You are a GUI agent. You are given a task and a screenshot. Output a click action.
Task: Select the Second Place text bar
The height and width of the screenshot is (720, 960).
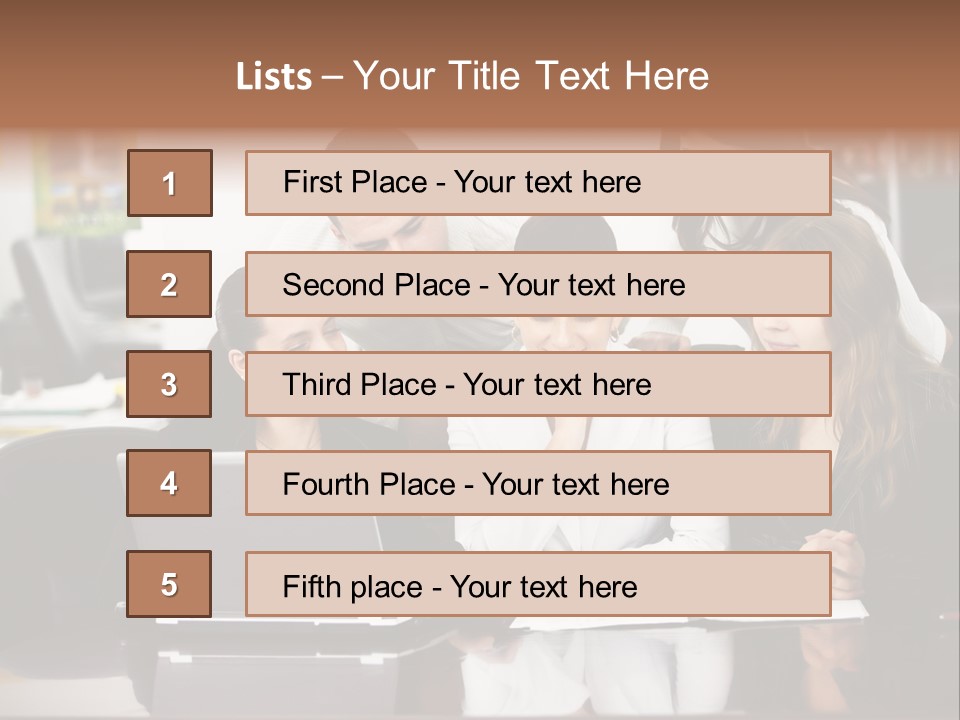tap(538, 284)
